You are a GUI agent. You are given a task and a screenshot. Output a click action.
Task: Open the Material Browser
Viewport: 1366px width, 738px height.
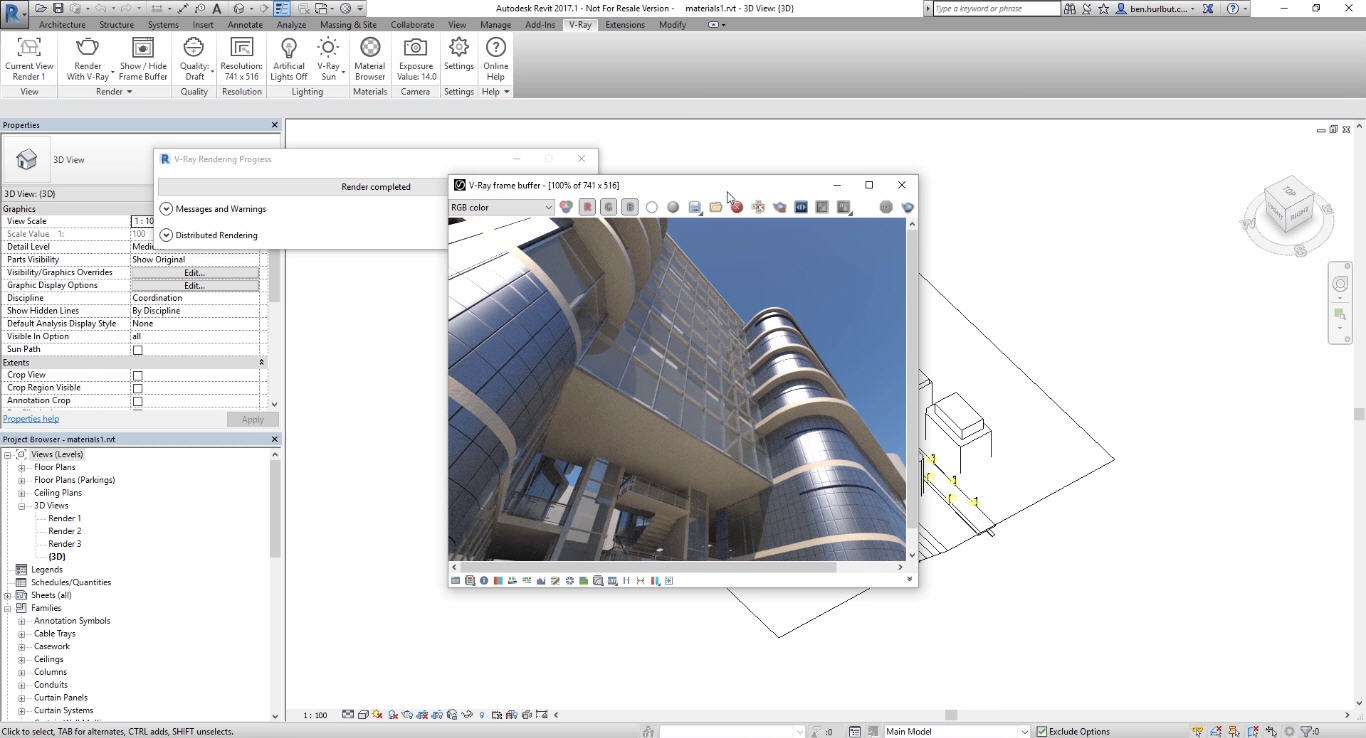click(369, 58)
